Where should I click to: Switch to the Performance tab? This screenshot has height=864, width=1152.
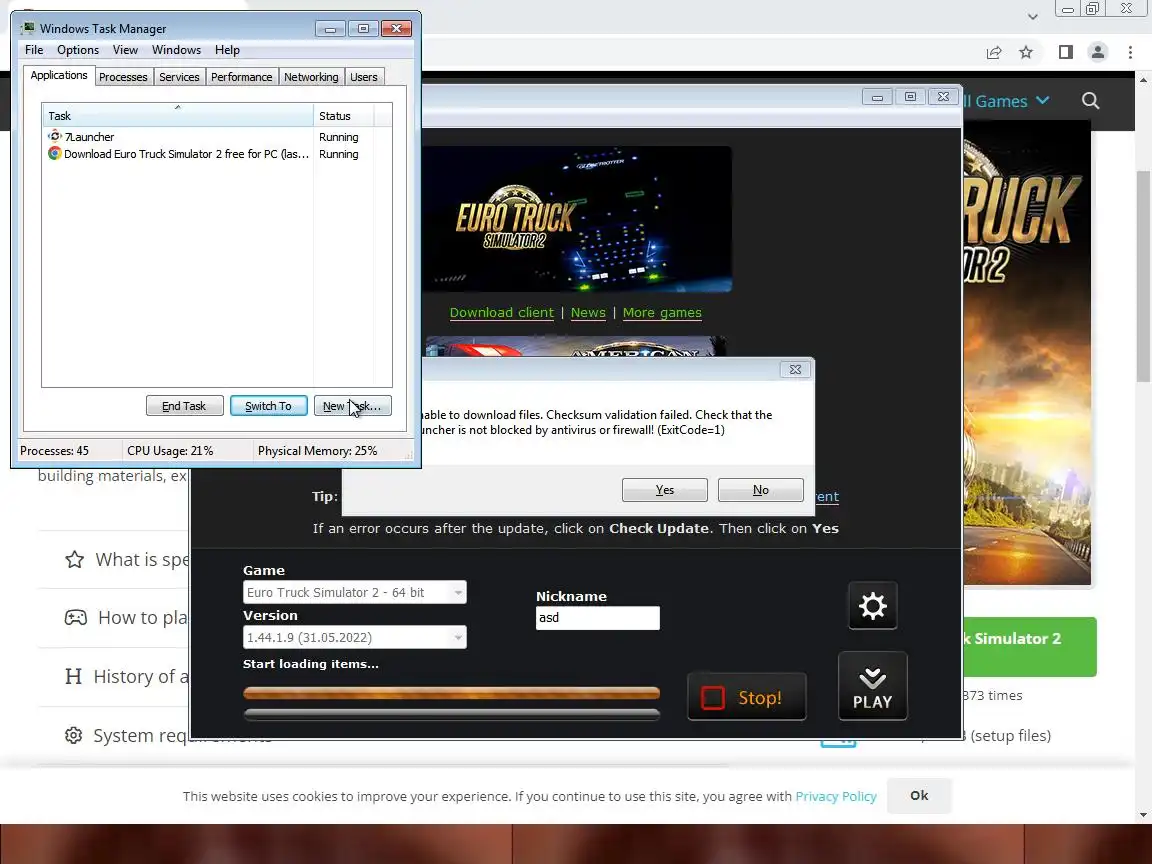point(242,77)
